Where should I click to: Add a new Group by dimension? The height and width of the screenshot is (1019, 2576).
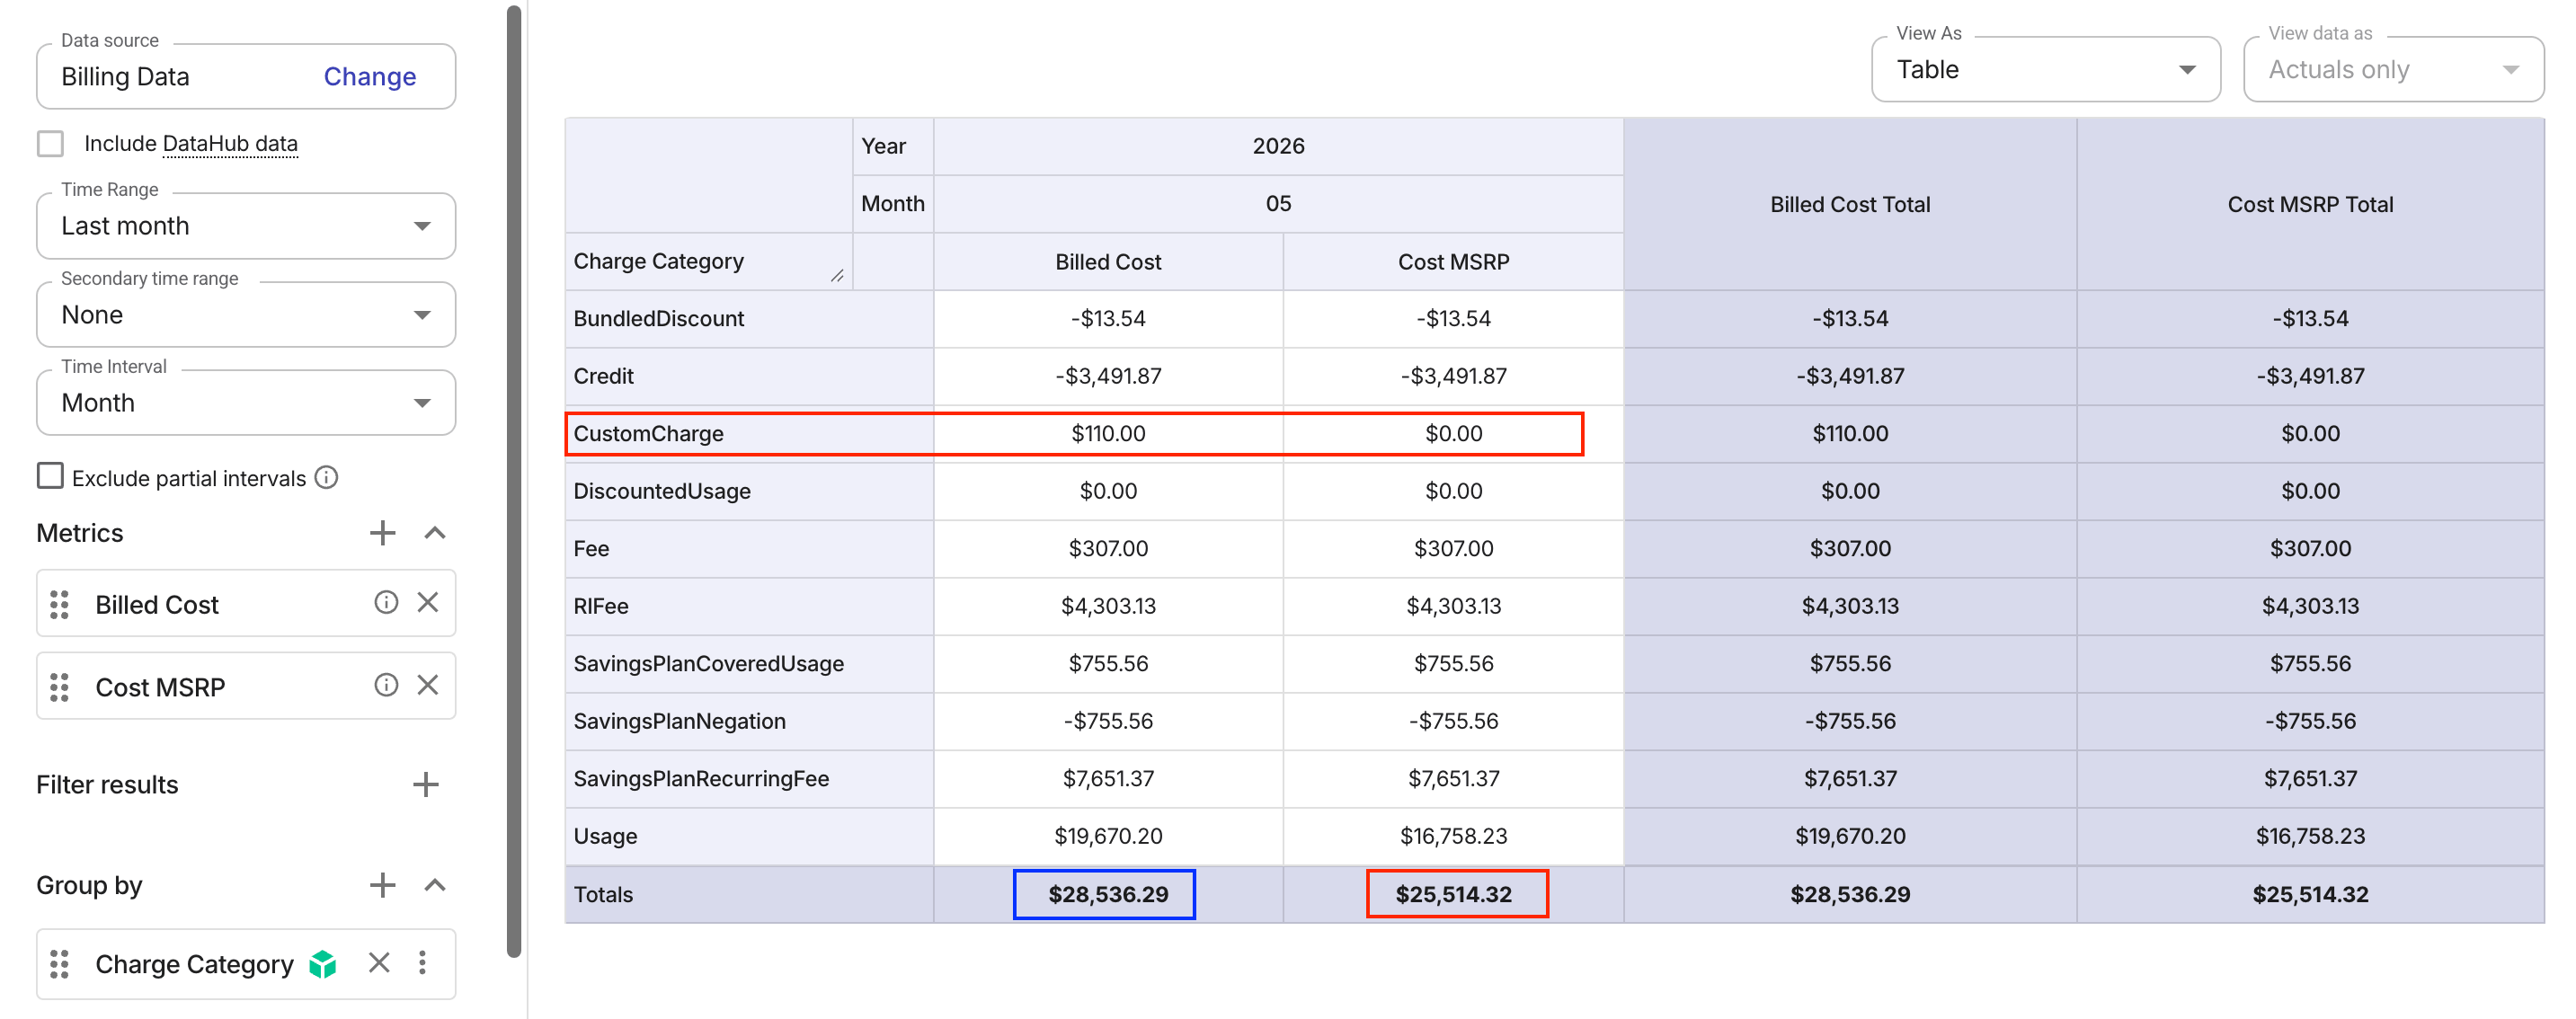click(382, 885)
